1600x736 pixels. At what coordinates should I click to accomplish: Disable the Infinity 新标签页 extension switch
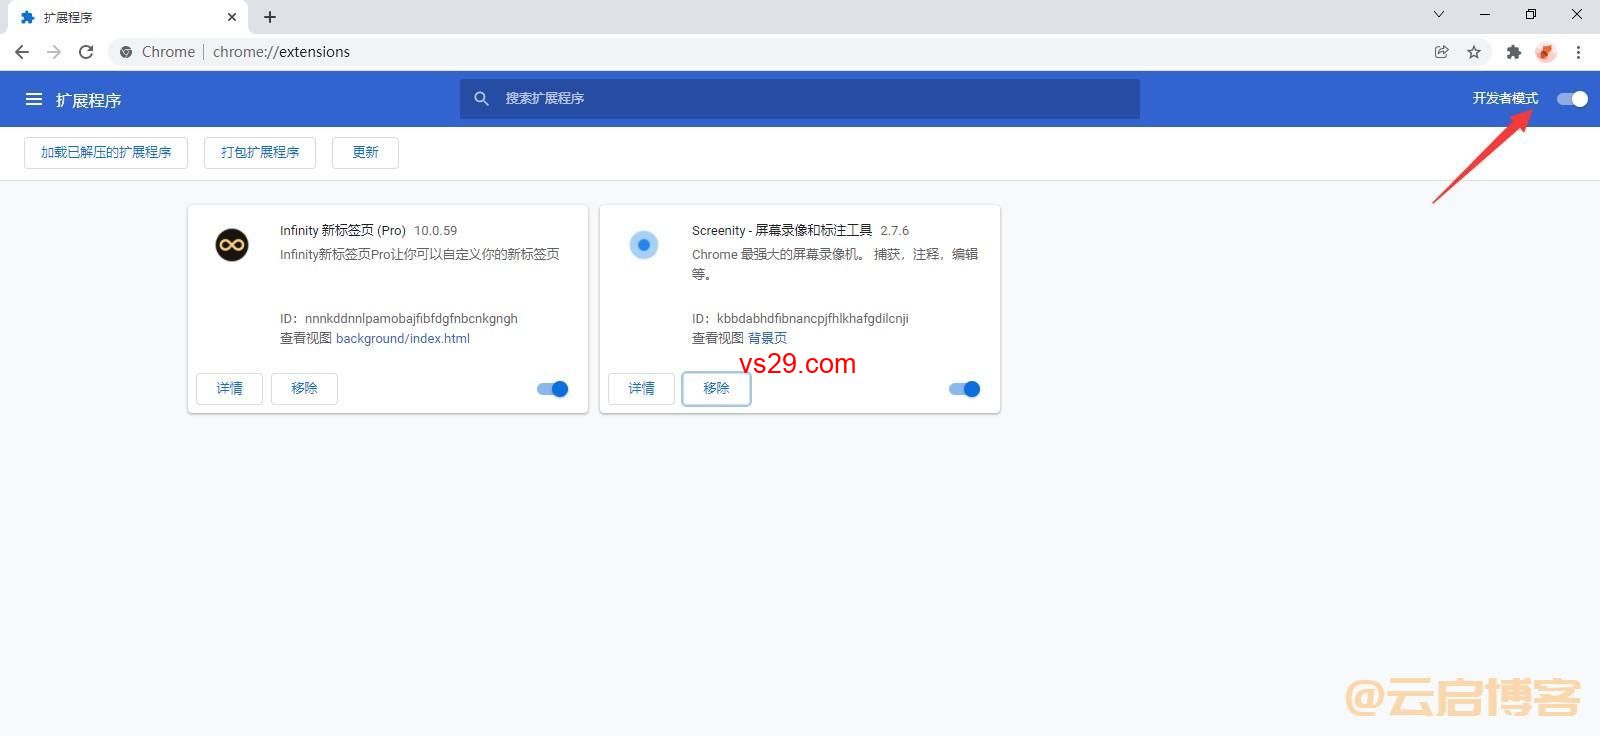(x=553, y=389)
